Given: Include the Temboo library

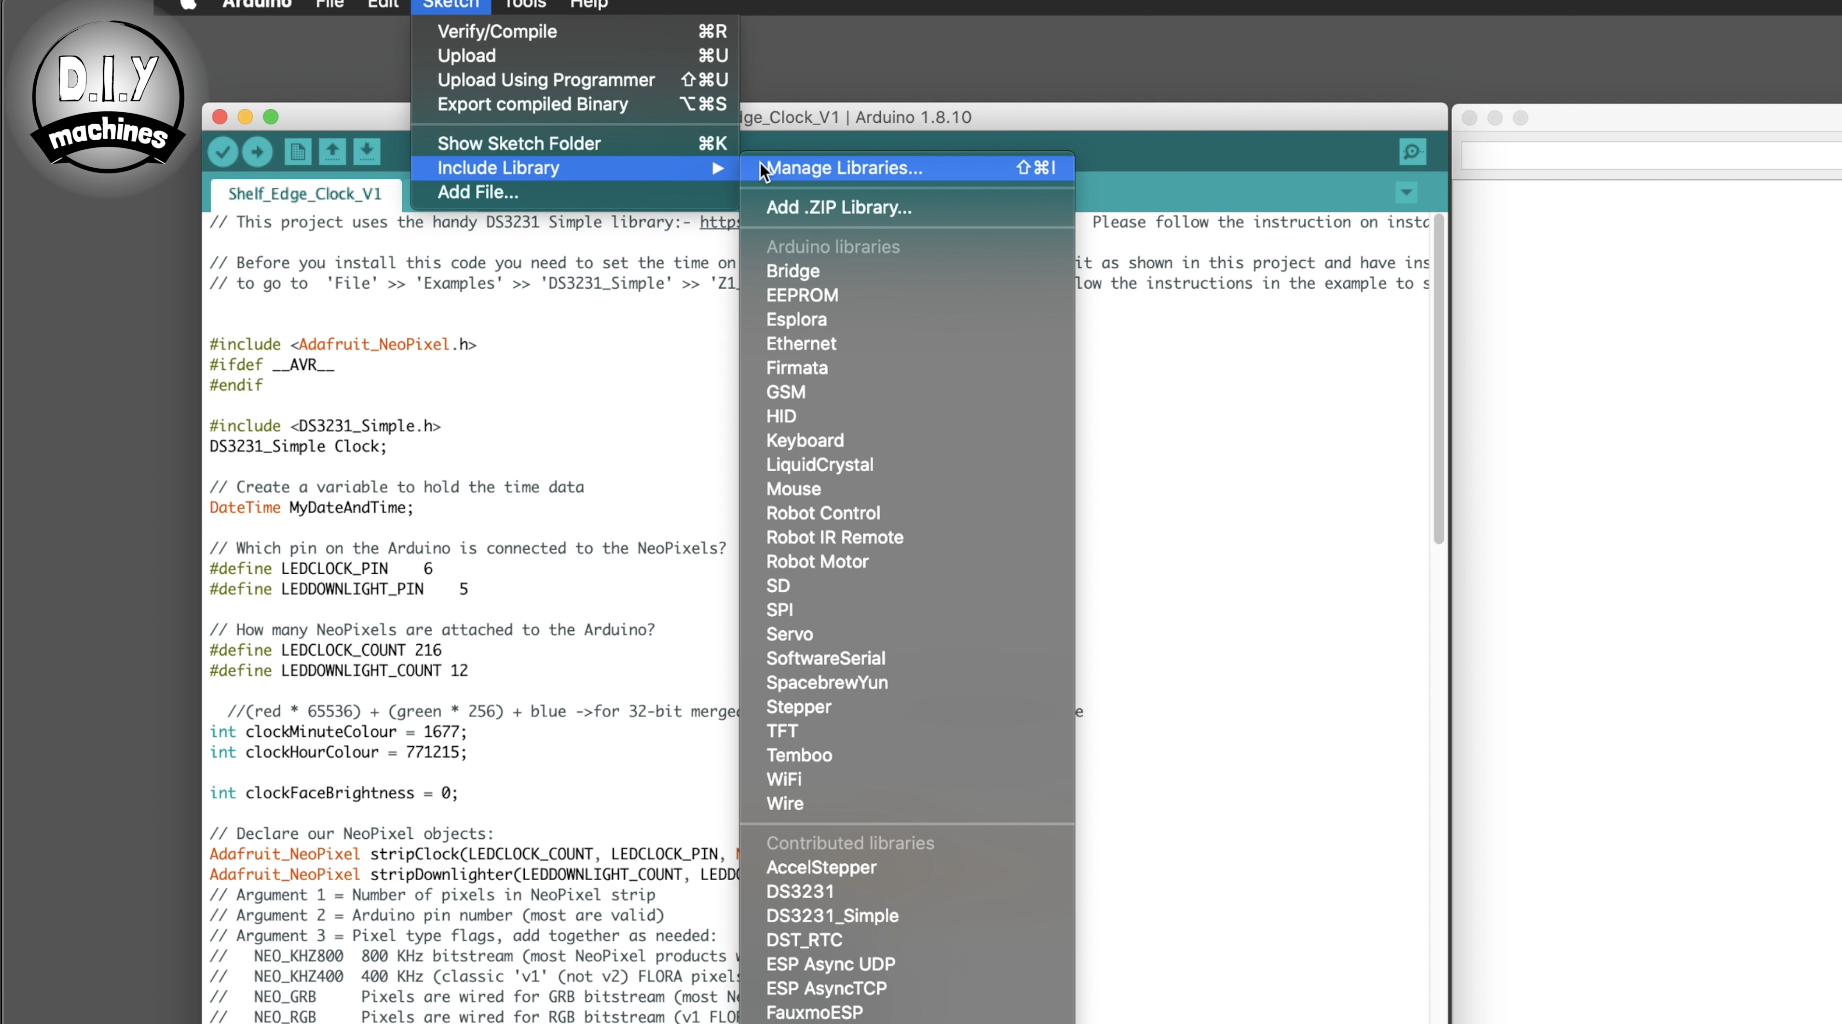Looking at the screenshot, I should pos(907,755).
